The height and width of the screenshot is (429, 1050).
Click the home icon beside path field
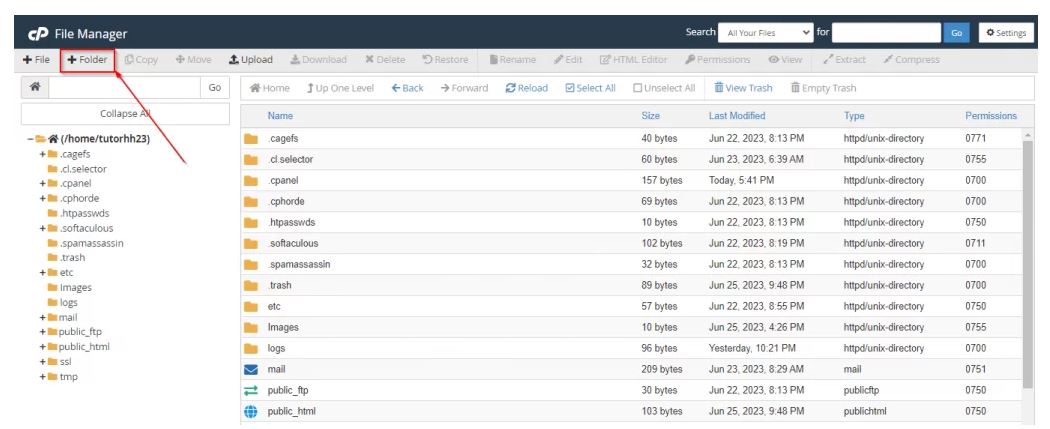34,88
